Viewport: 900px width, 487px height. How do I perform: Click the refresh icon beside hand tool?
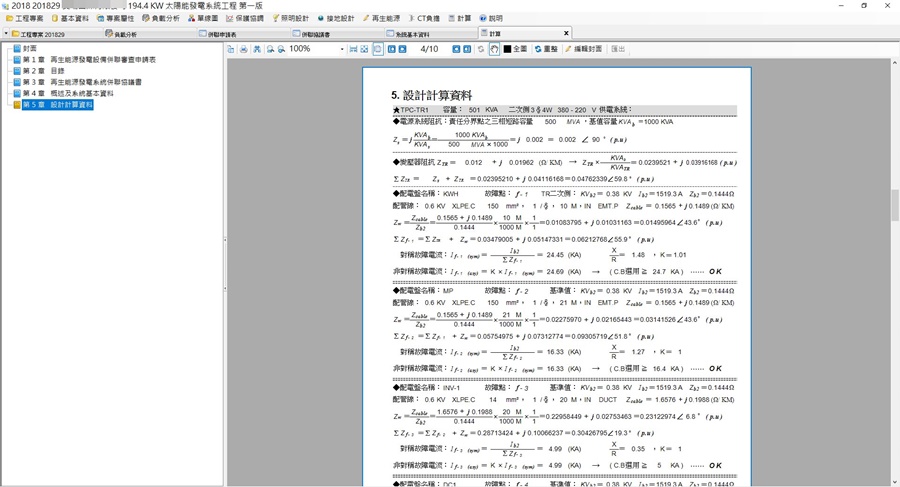pyautogui.click(x=481, y=49)
